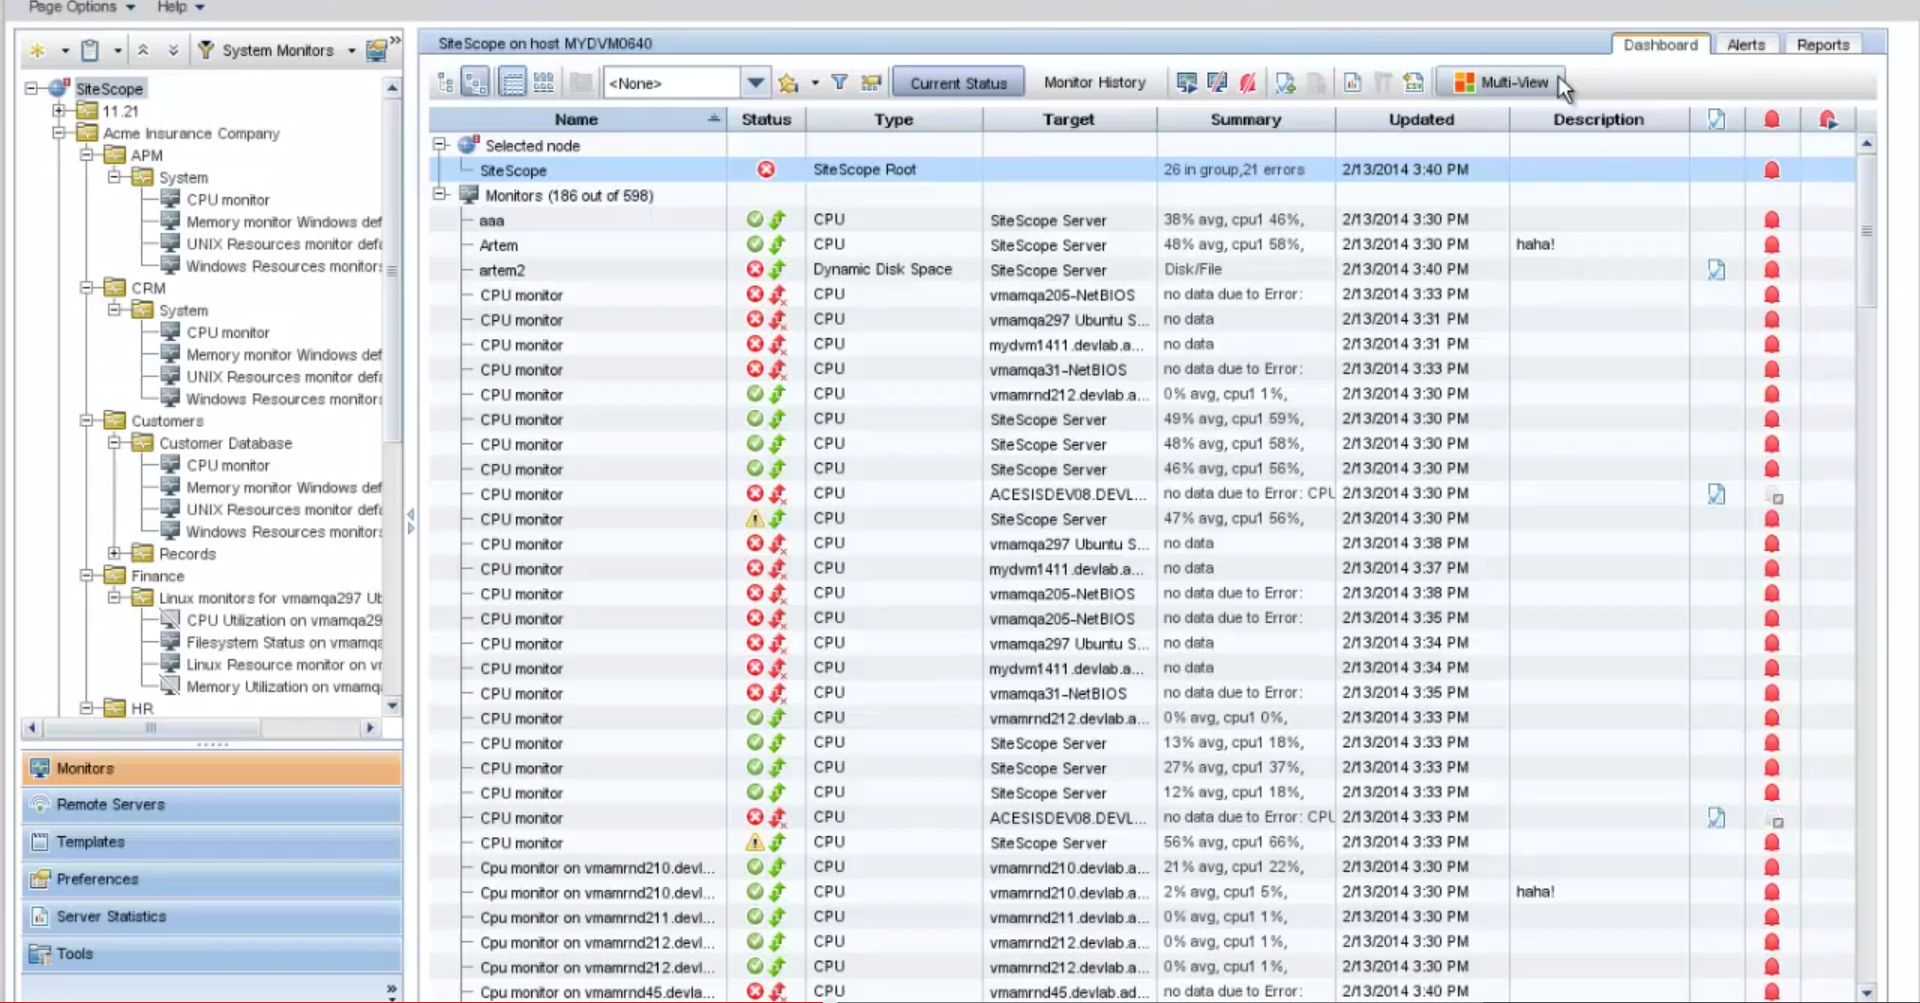Viewport: 1920px width, 1003px height.
Task: Click the expand-all double down chevron icon
Action: pos(172,50)
